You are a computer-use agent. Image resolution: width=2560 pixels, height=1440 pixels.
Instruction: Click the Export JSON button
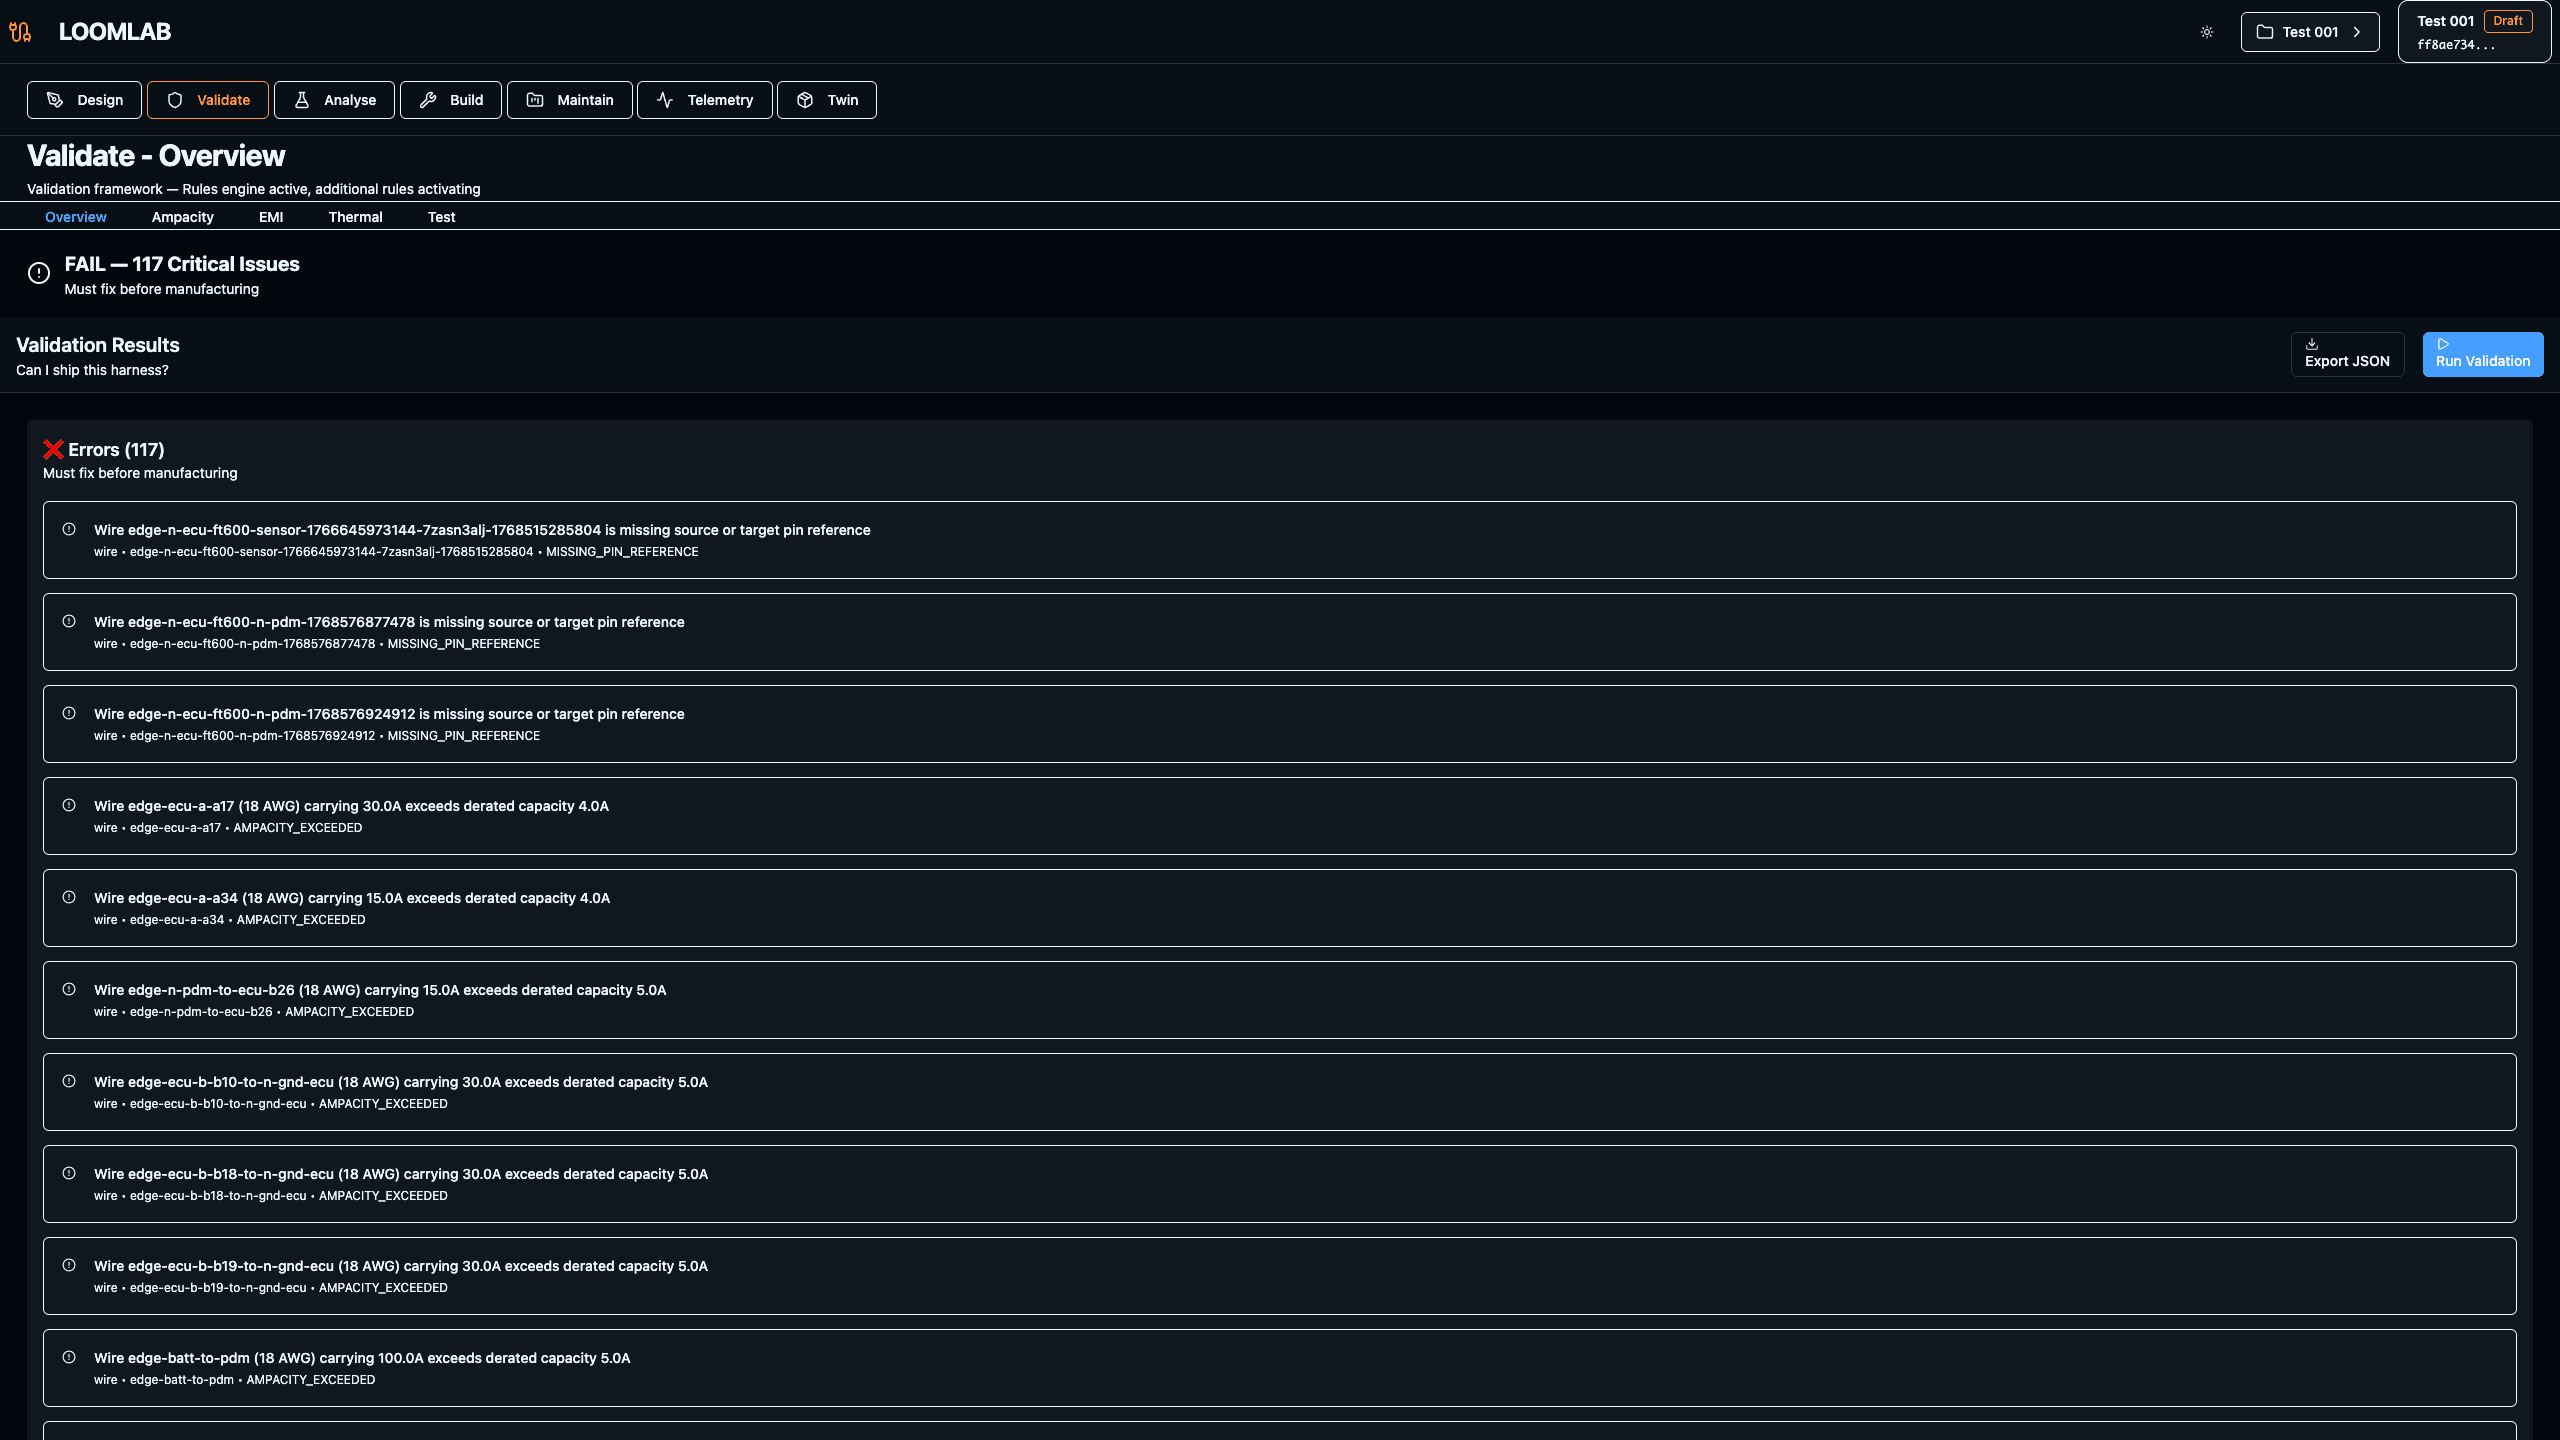click(2347, 353)
